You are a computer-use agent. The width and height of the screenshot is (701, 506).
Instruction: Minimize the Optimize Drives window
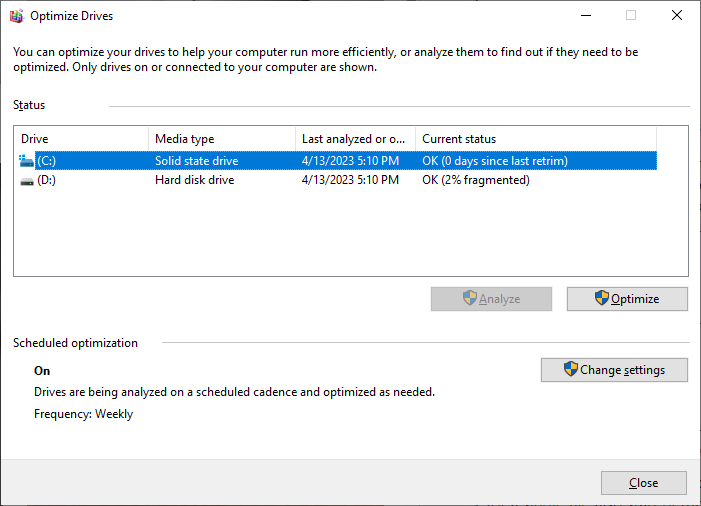point(586,16)
